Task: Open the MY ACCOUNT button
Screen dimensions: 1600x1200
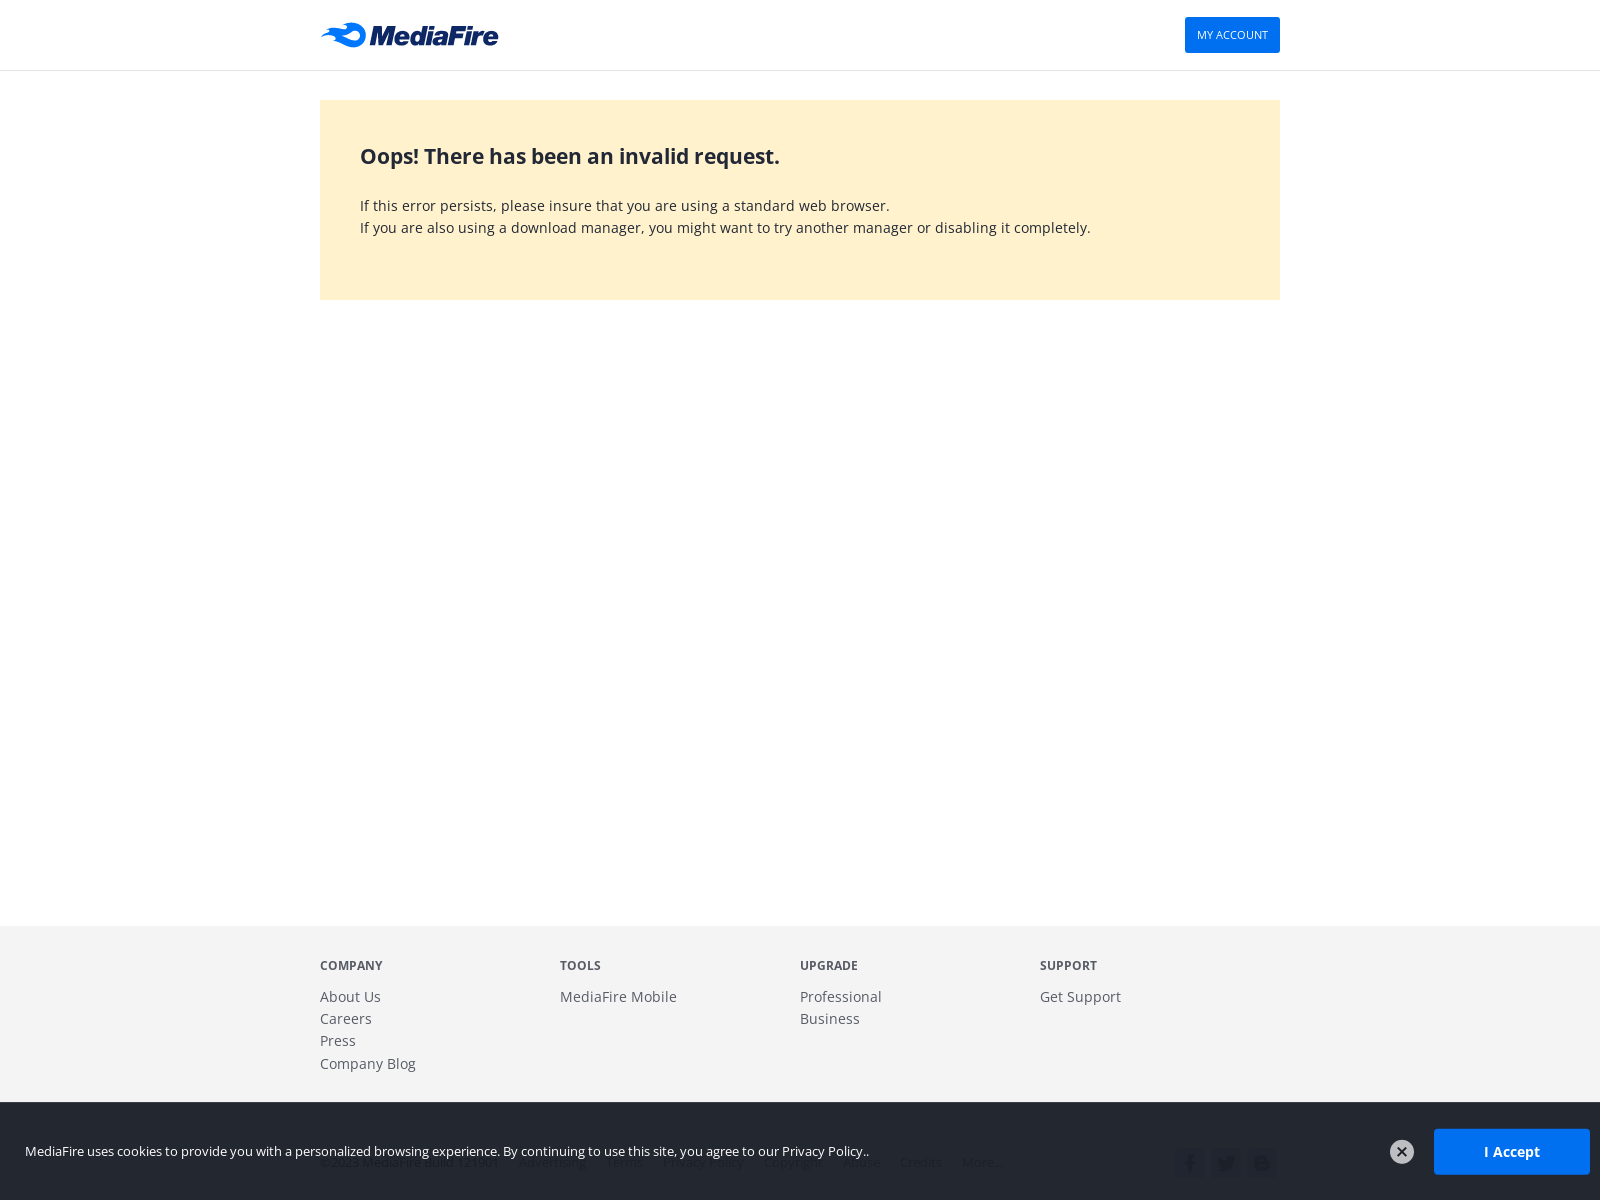Action: coord(1232,35)
